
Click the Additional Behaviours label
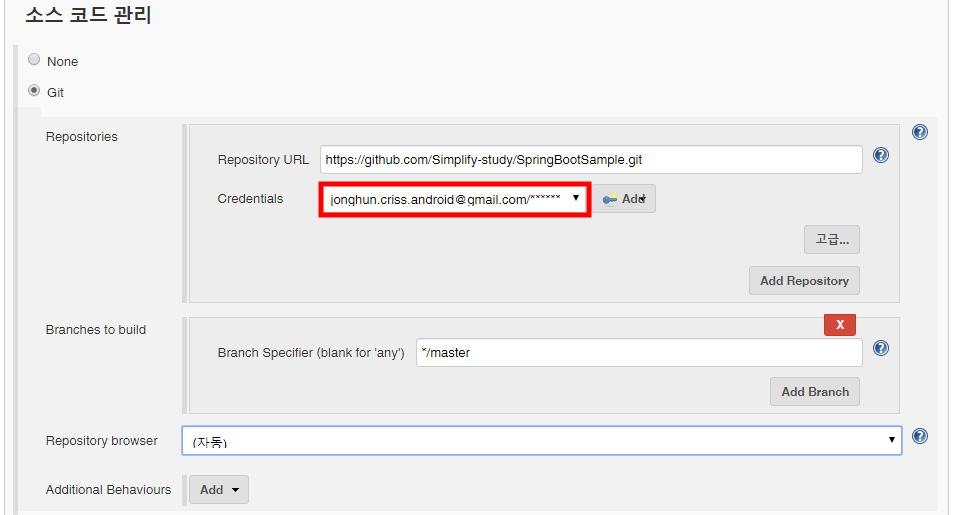tap(108, 489)
